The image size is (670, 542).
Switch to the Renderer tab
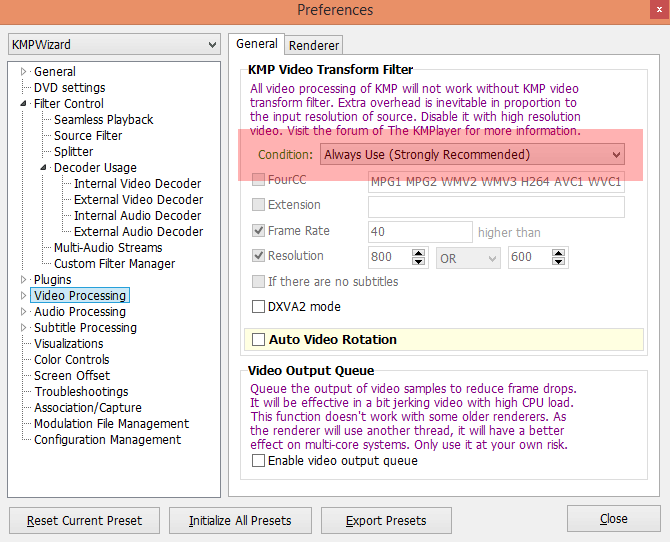[314, 45]
